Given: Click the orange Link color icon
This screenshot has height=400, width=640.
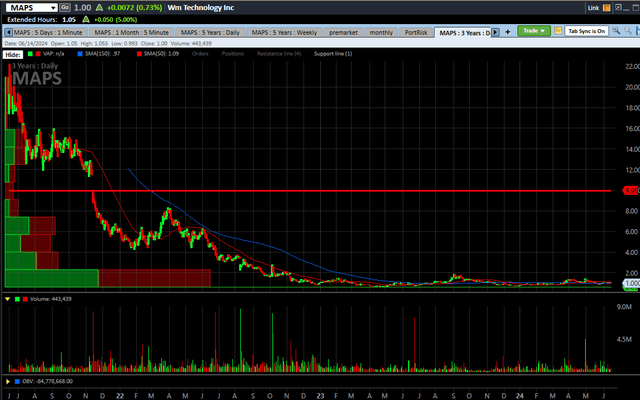Looking at the screenshot, I should pyautogui.click(x=609, y=7).
